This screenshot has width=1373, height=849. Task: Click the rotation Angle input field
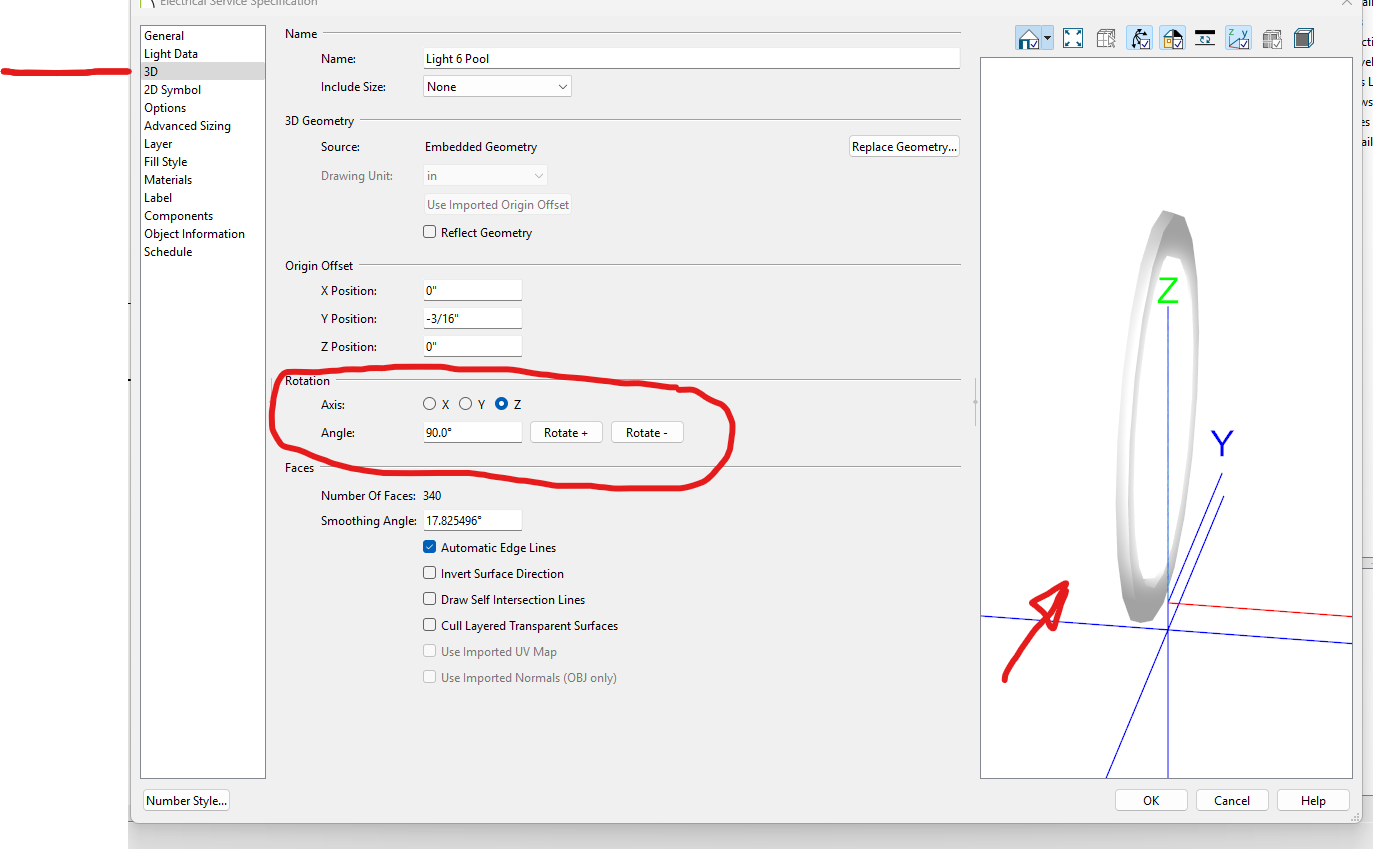[472, 432]
